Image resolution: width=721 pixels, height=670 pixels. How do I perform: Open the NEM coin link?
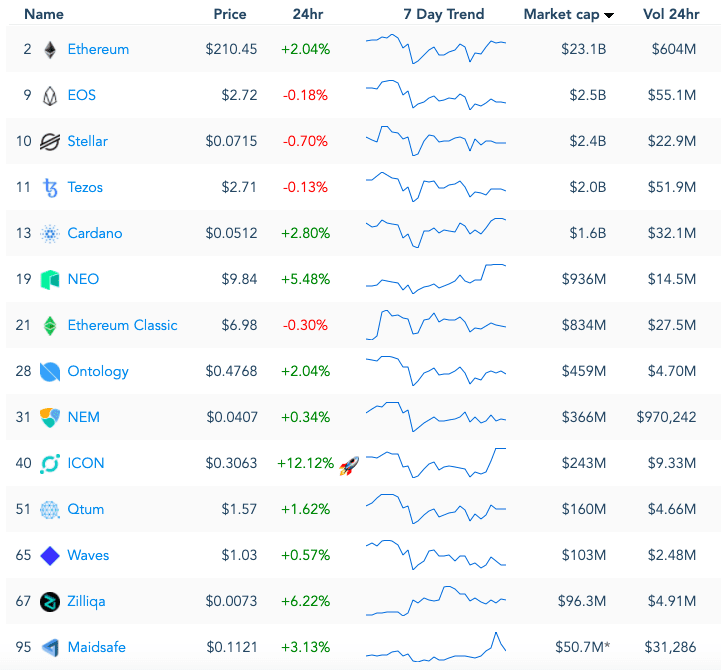pyautogui.click(x=84, y=417)
